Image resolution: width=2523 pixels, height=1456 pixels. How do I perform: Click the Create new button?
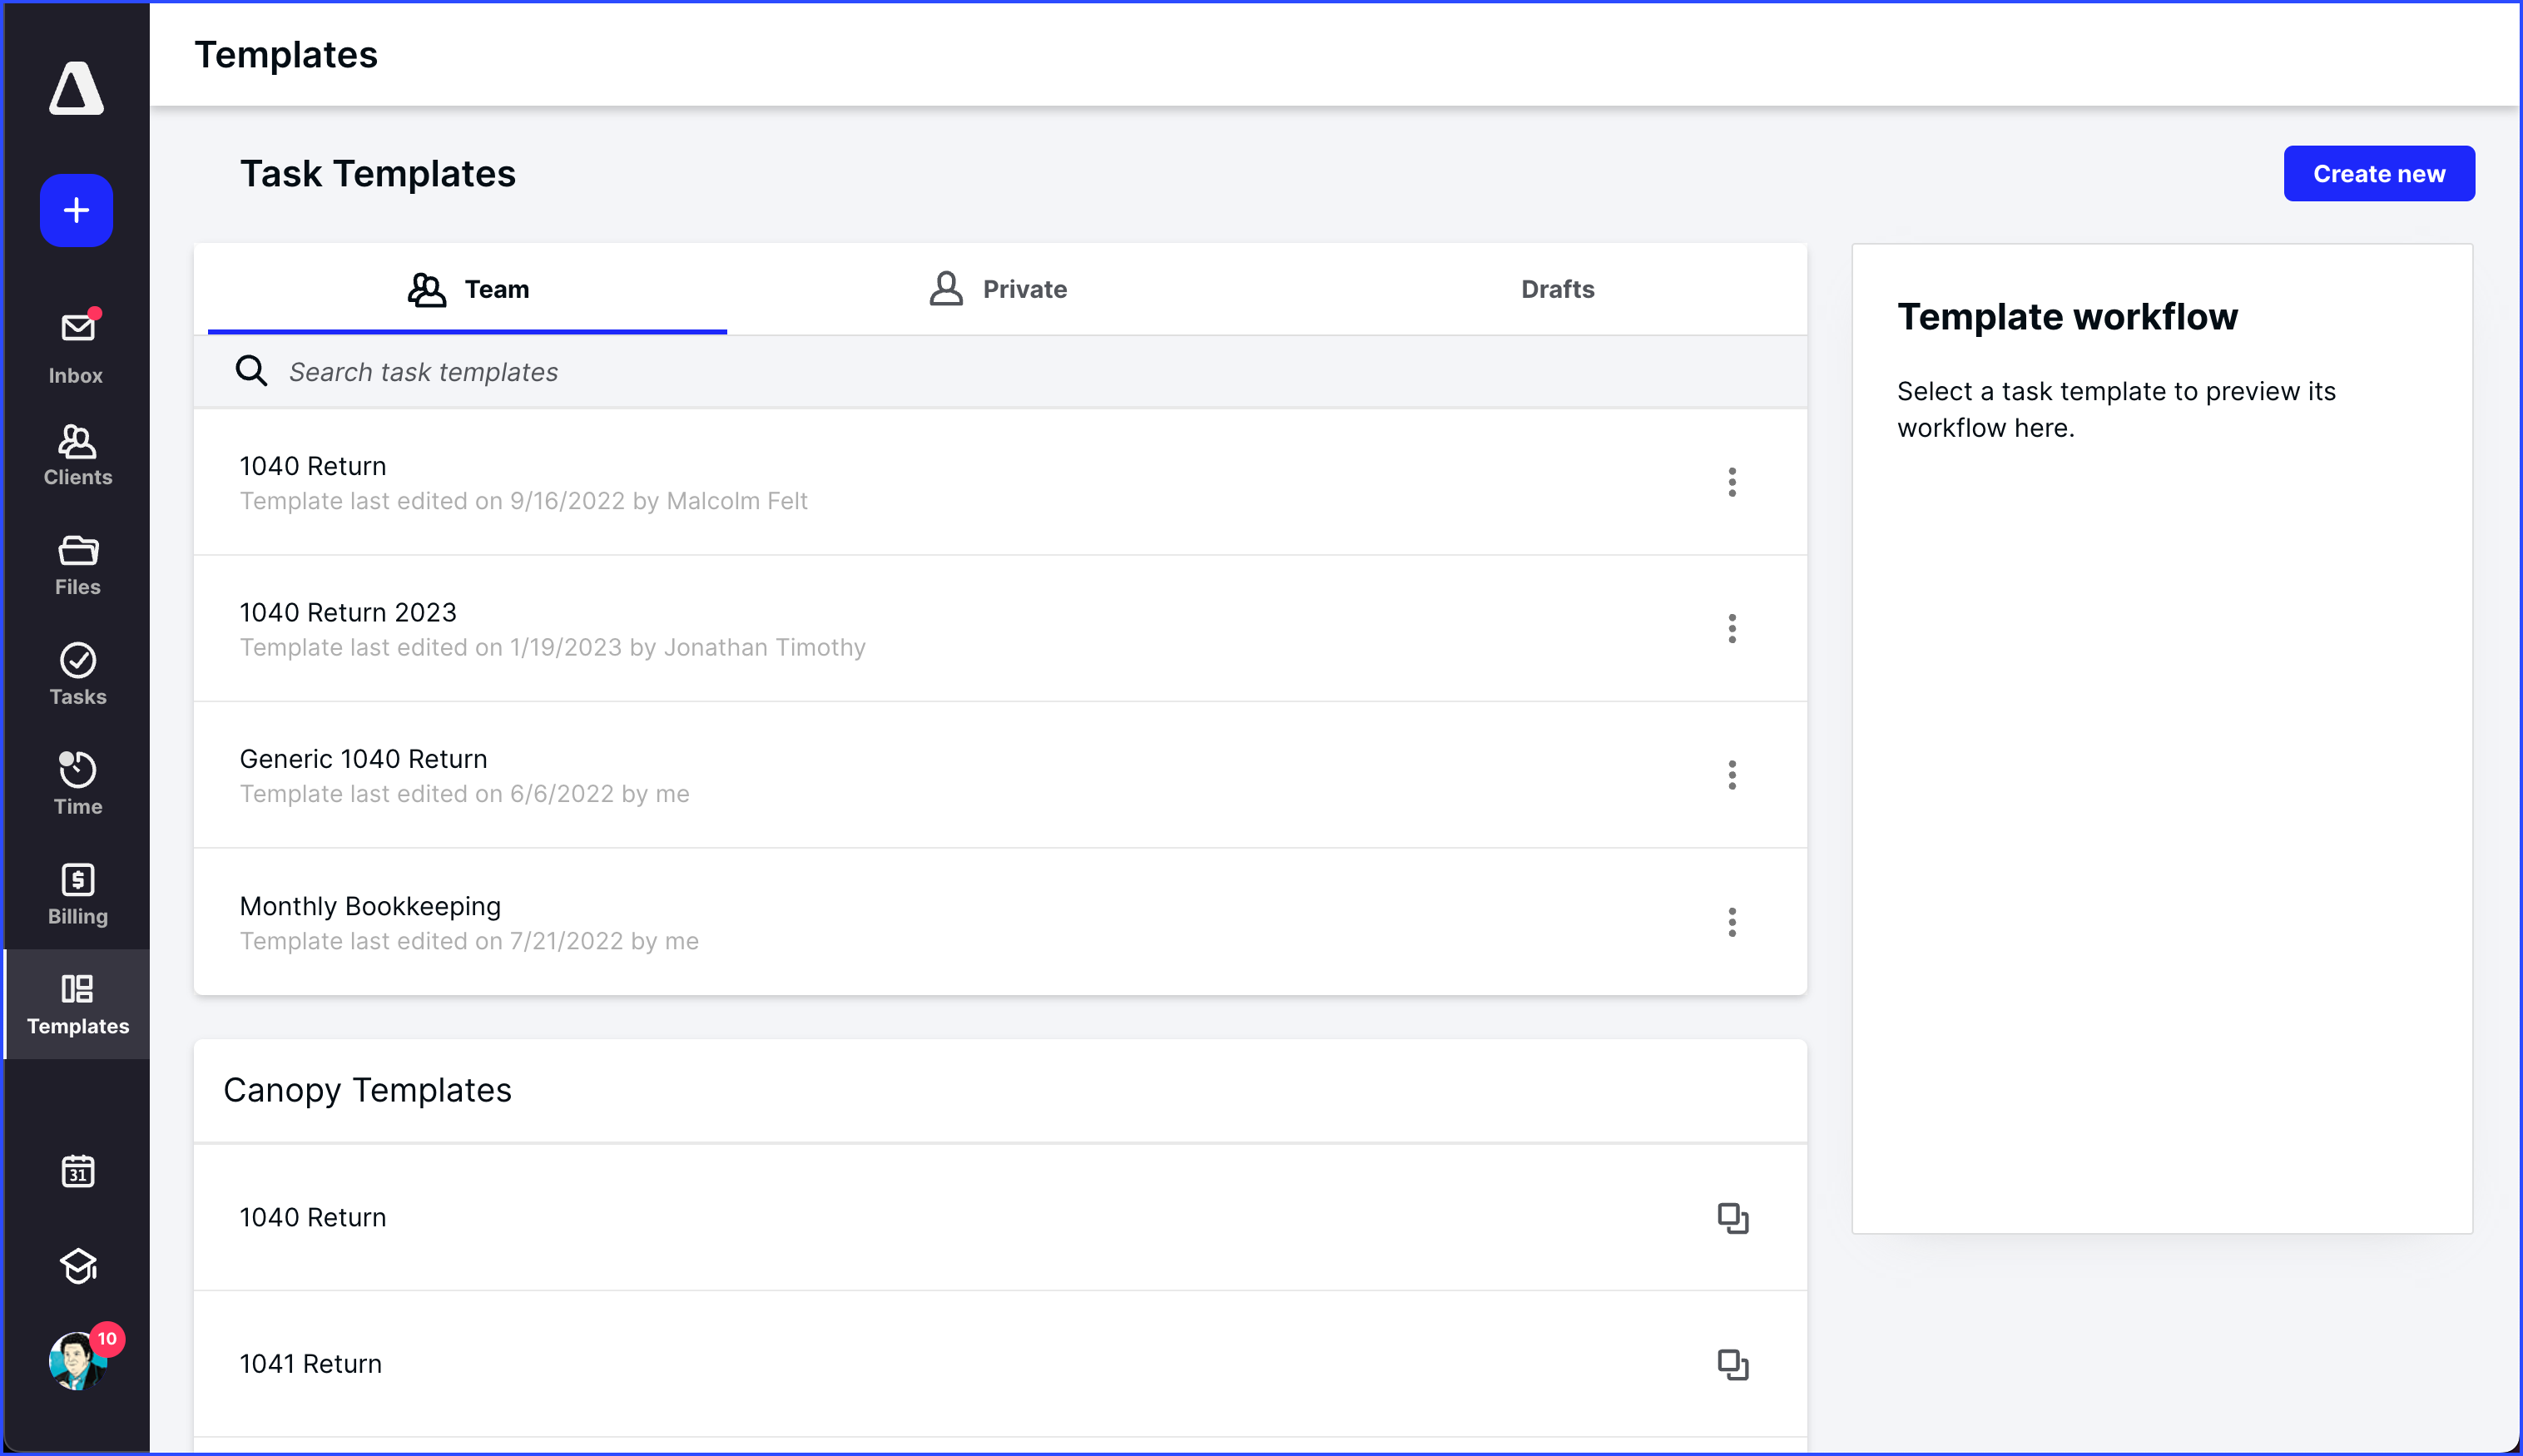pos(2378,173)
